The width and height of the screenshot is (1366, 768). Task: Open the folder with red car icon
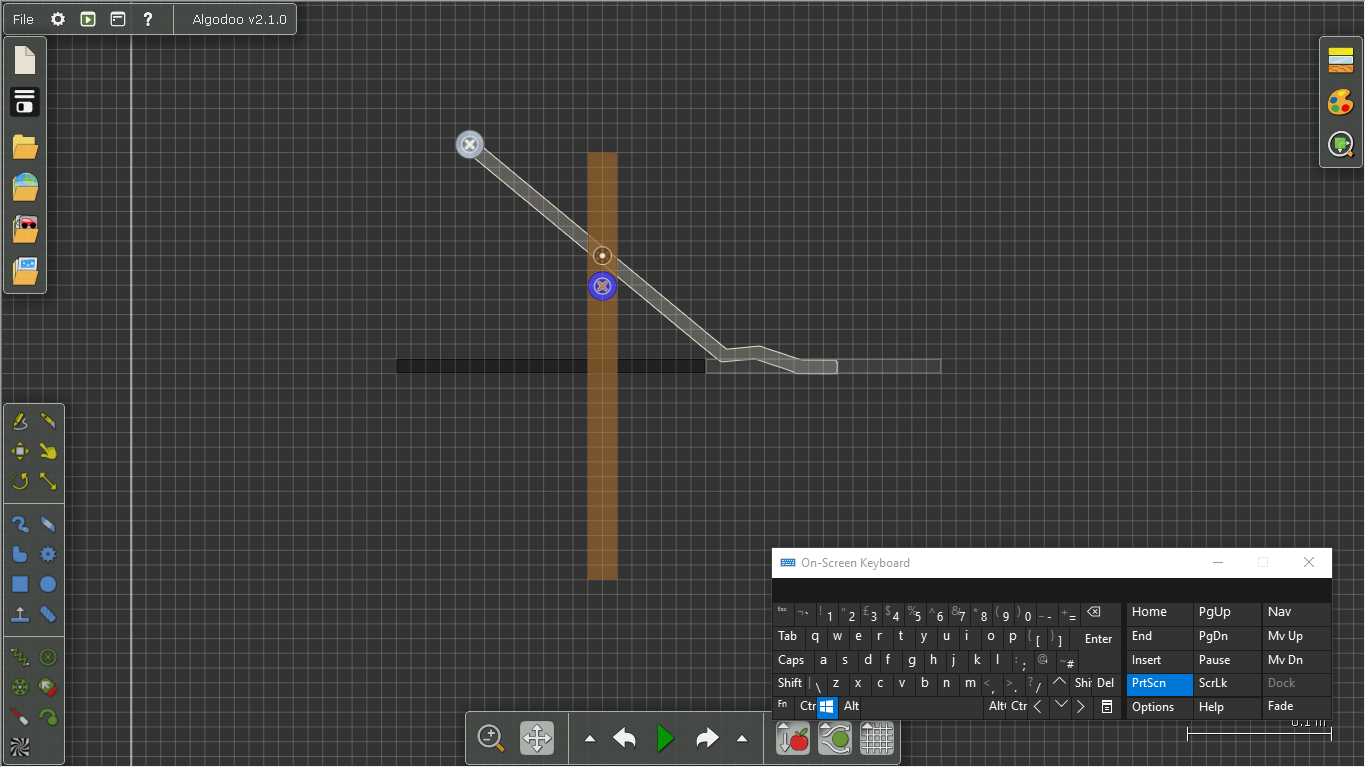(25, 229)
